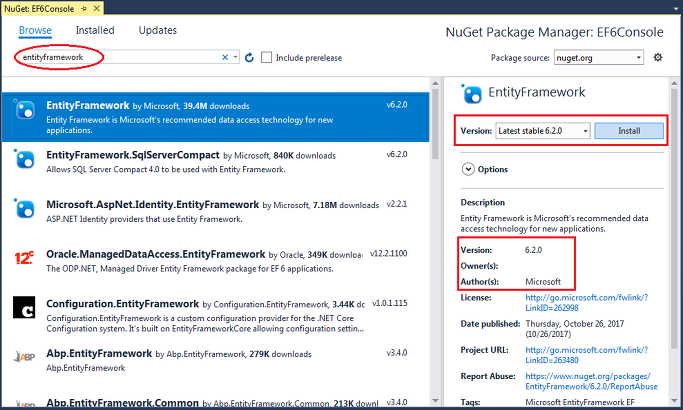Click the EntityFramework package icon in list
The image size is (683, 410).
(x=24, y=109)
